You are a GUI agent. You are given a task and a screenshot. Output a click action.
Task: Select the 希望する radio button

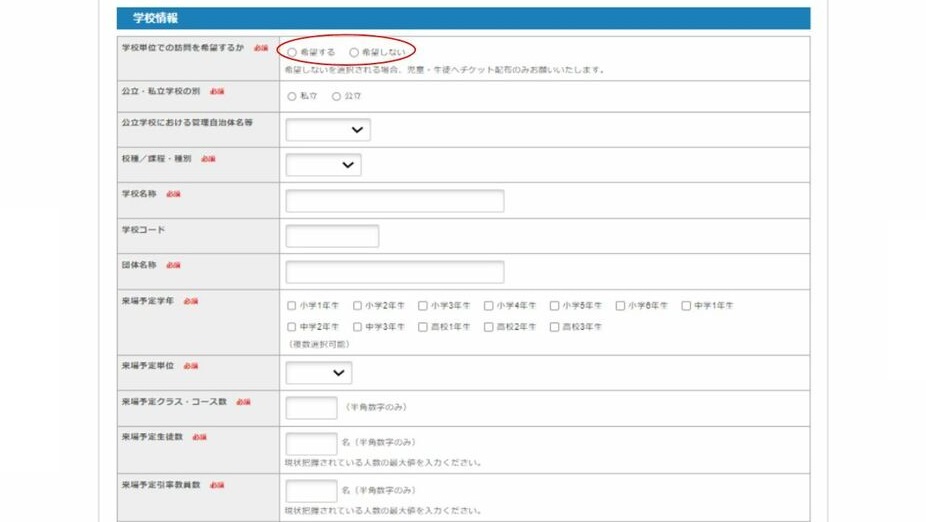[x=292, y=51]
